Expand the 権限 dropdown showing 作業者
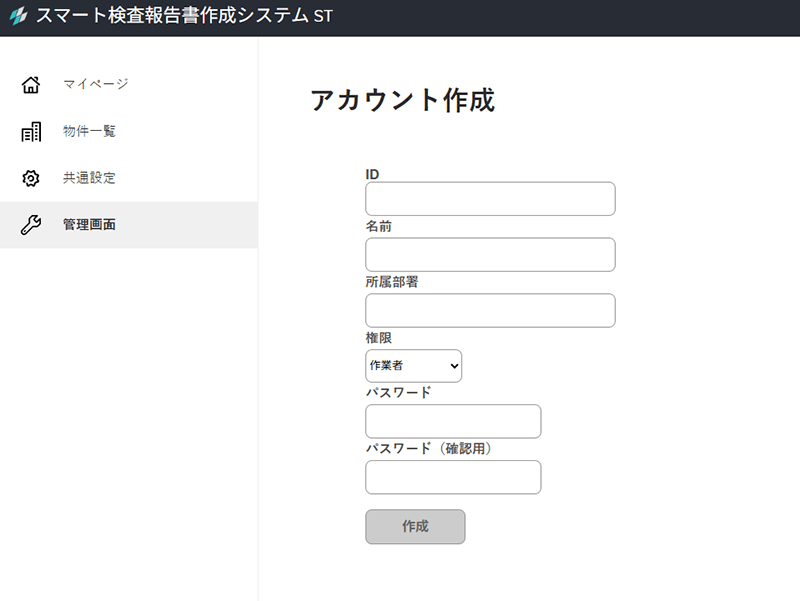Viewport: 800px width, 601px height. pyautogui.click(x=413, y=366)
